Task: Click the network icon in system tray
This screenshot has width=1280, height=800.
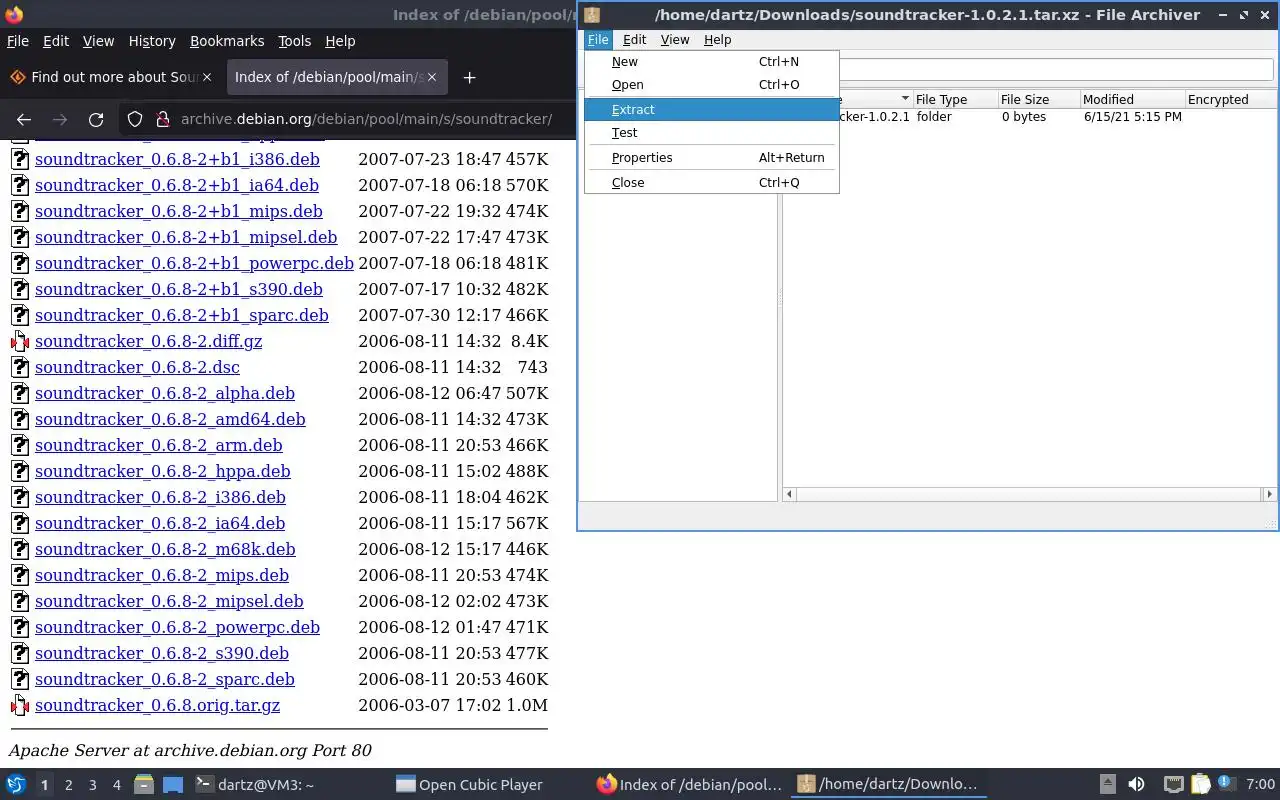Action: tap(1174, 784)
